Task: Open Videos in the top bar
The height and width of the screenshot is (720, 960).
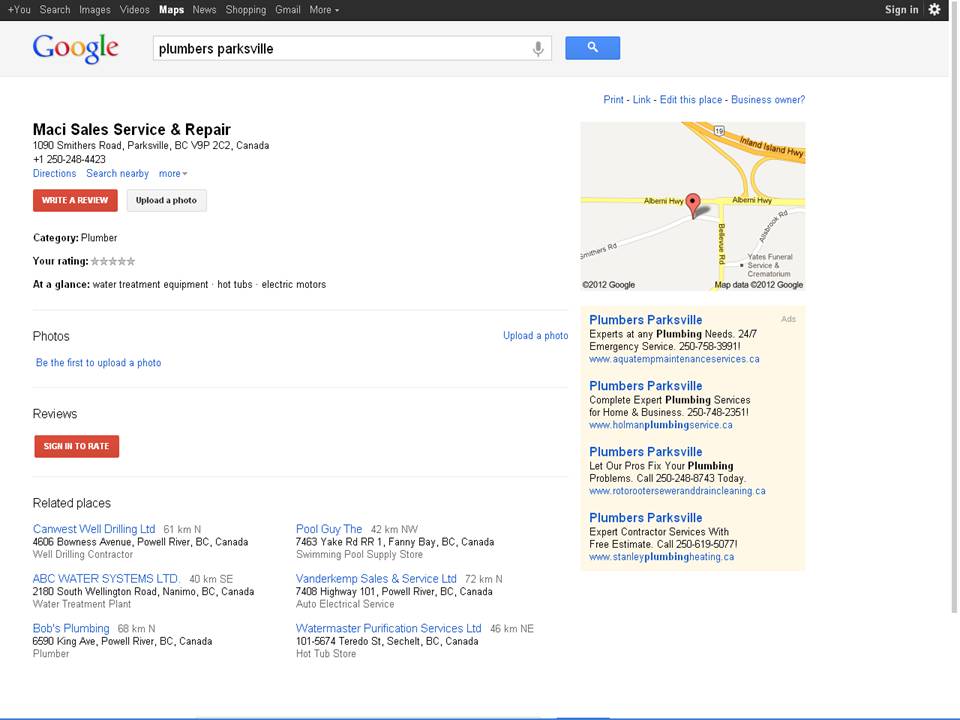Action: (135, 10)
